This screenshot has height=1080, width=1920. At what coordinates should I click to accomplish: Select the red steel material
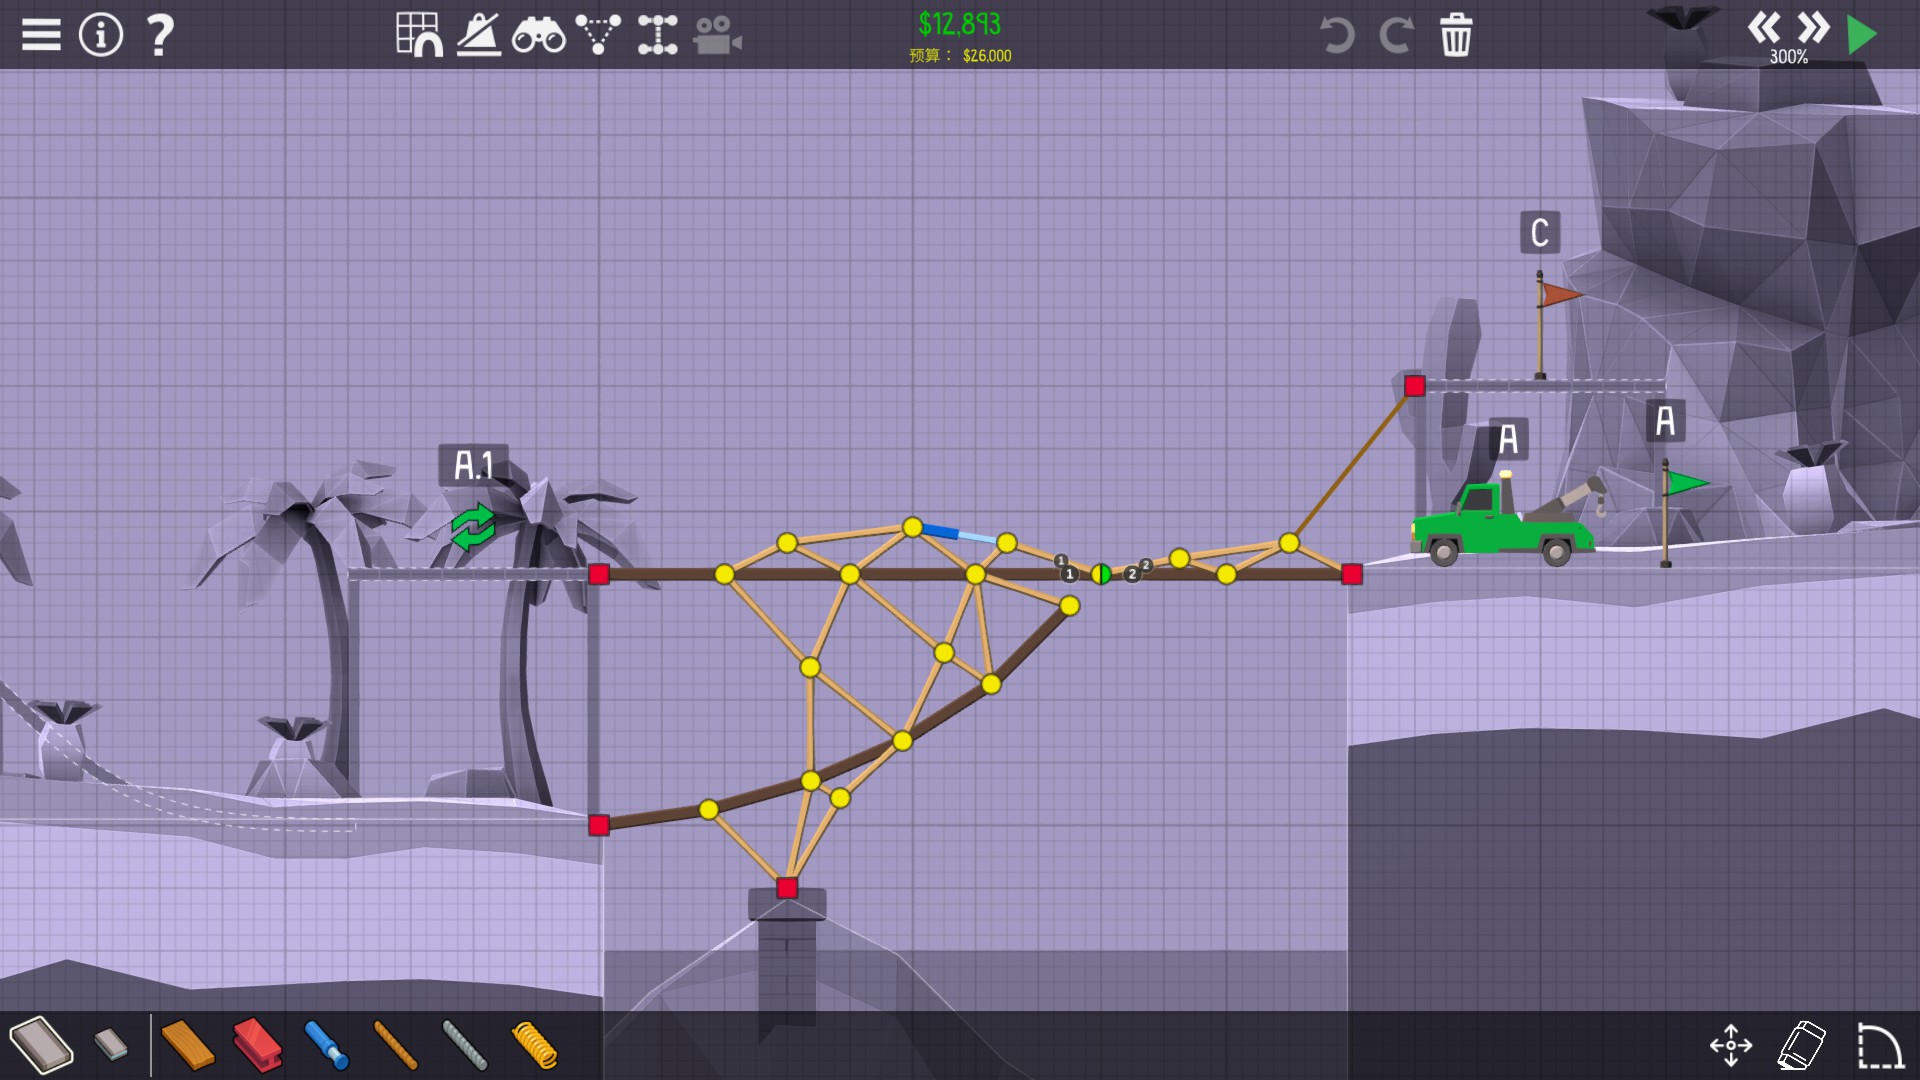coord(257,1045)
